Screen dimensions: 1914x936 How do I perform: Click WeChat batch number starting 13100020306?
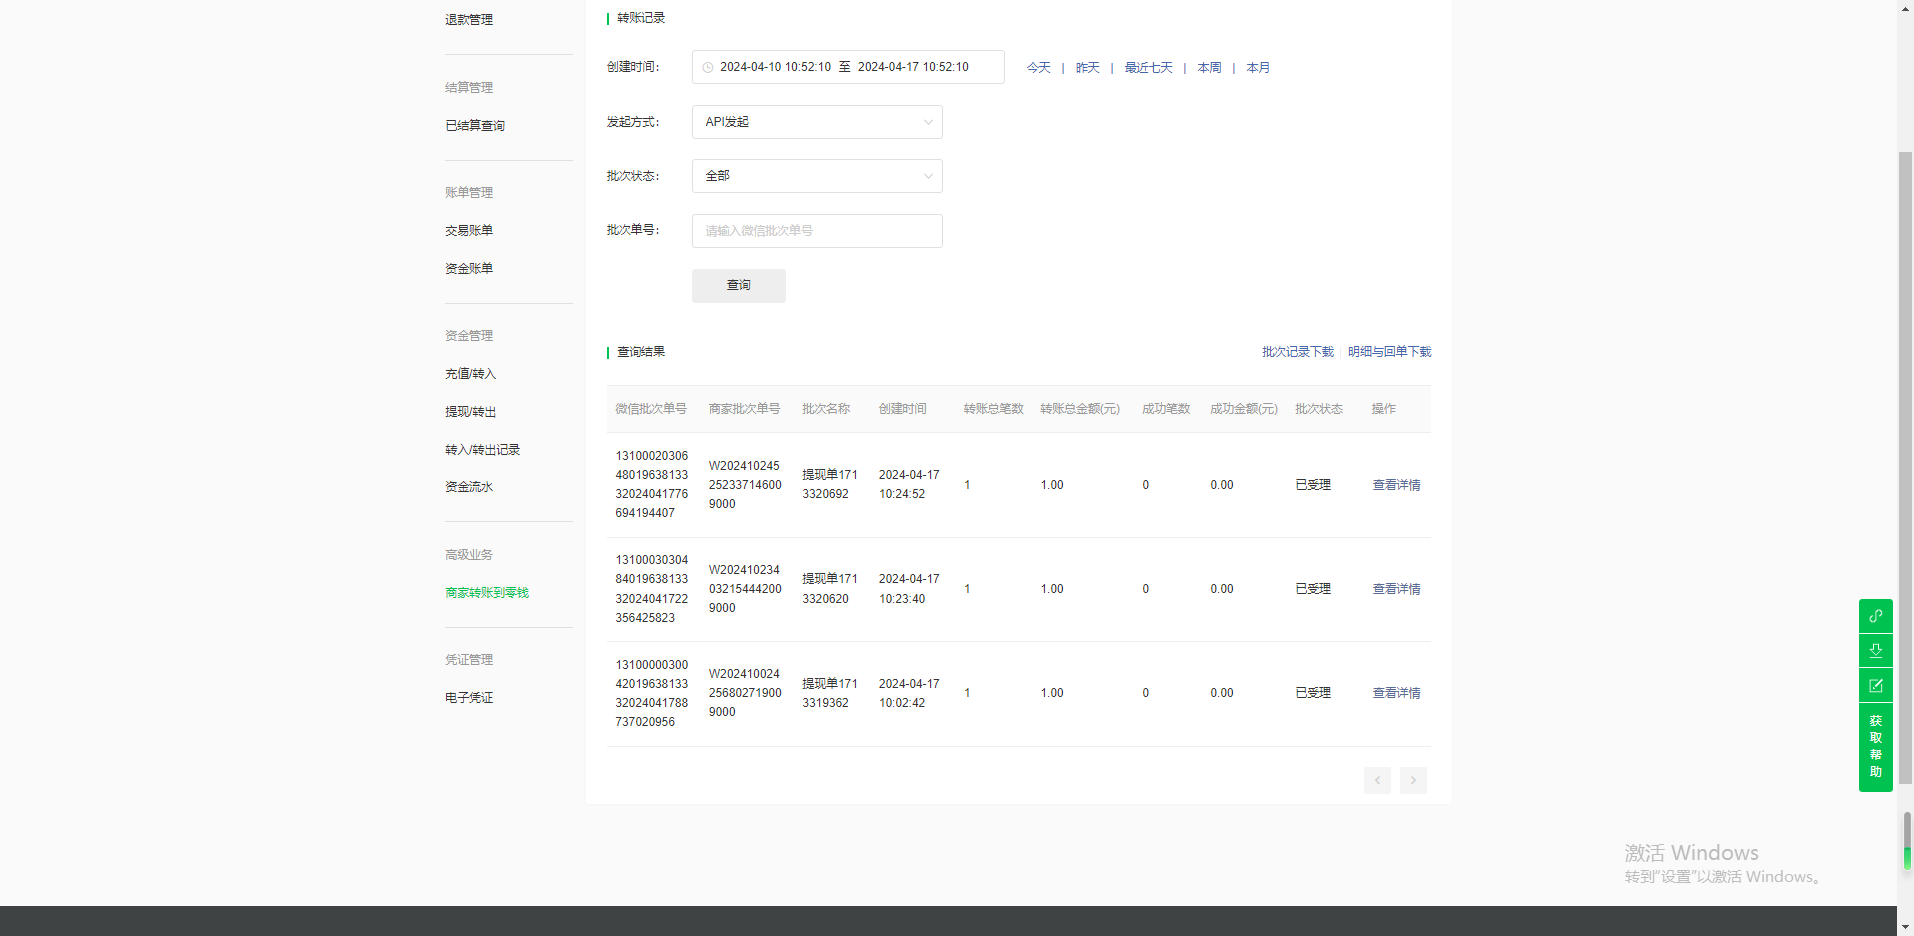click(x=652, y=484)
